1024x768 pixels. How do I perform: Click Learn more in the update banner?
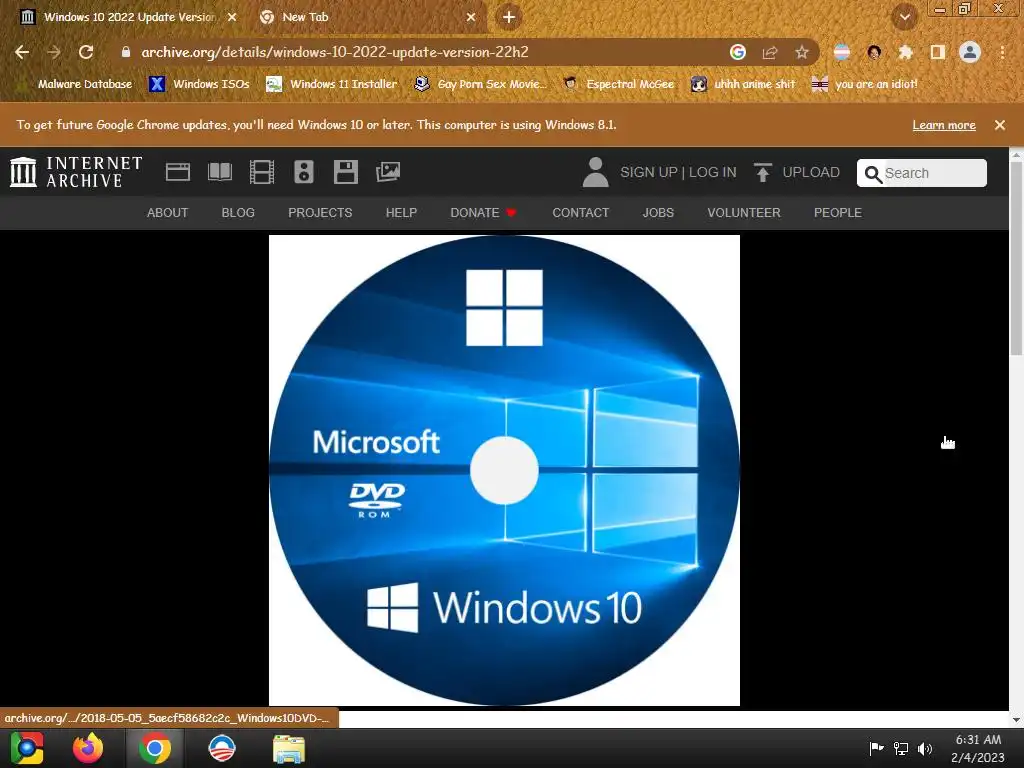tap(944, 125)
